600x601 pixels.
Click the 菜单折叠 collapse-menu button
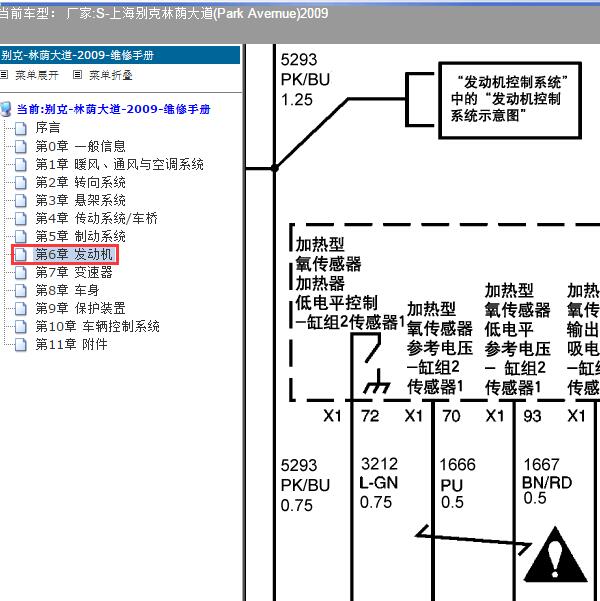coord(110,75)
